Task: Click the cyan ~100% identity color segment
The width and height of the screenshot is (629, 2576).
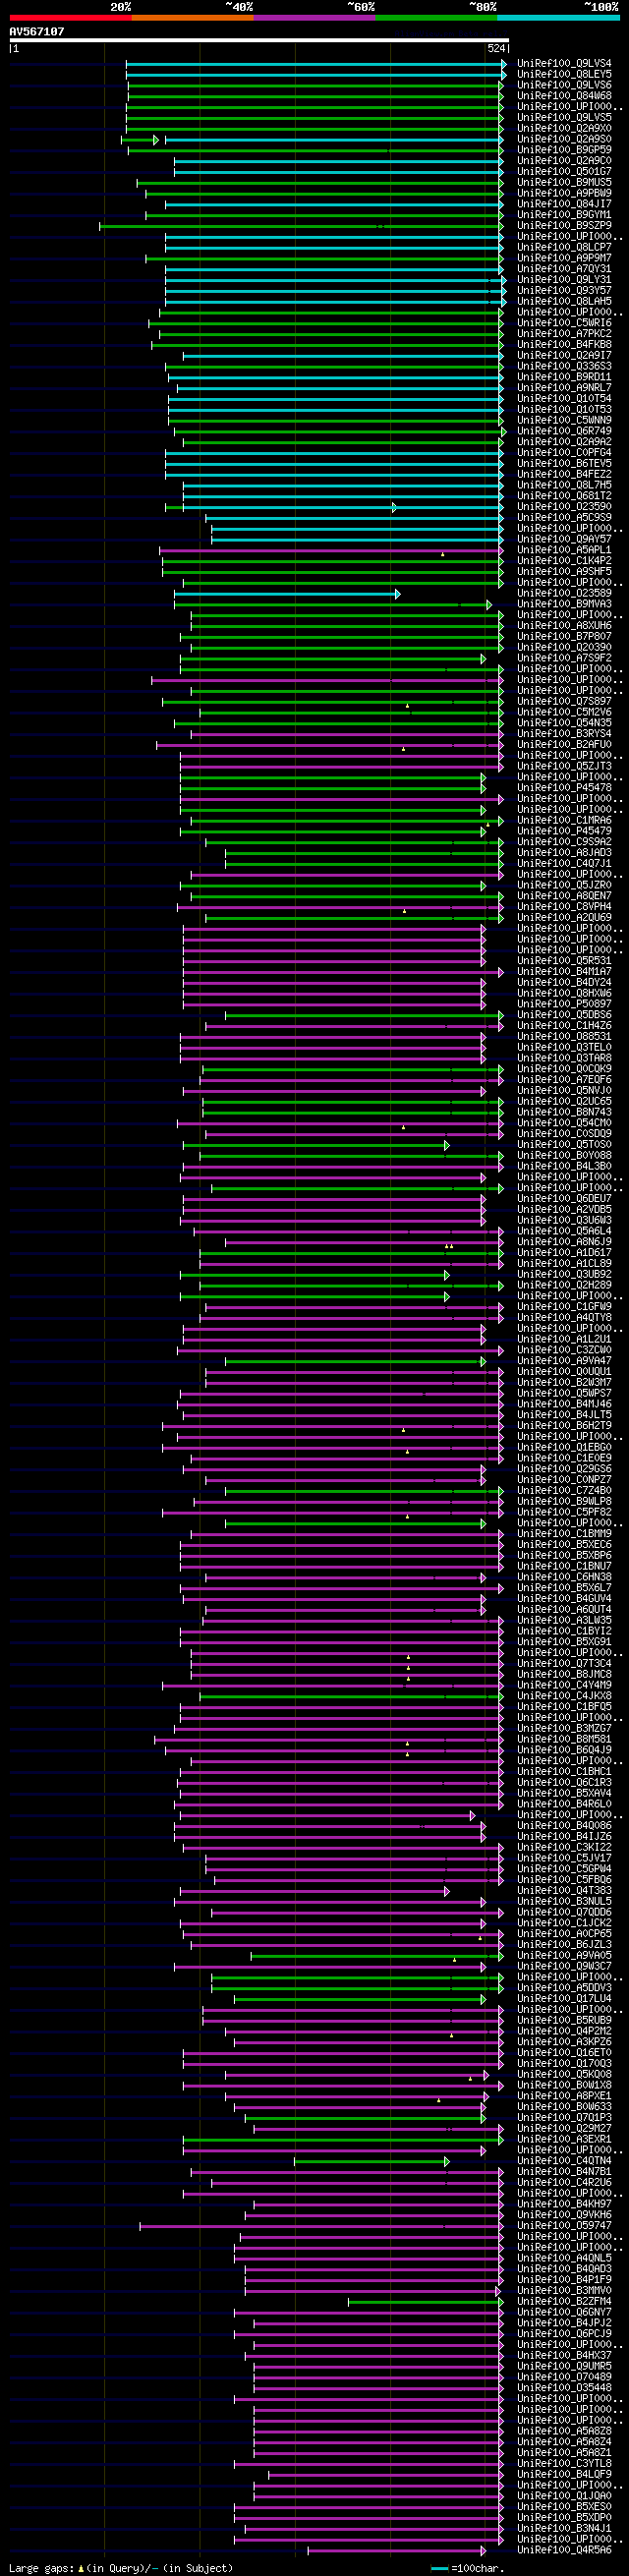Action: (x=558, y=17)
